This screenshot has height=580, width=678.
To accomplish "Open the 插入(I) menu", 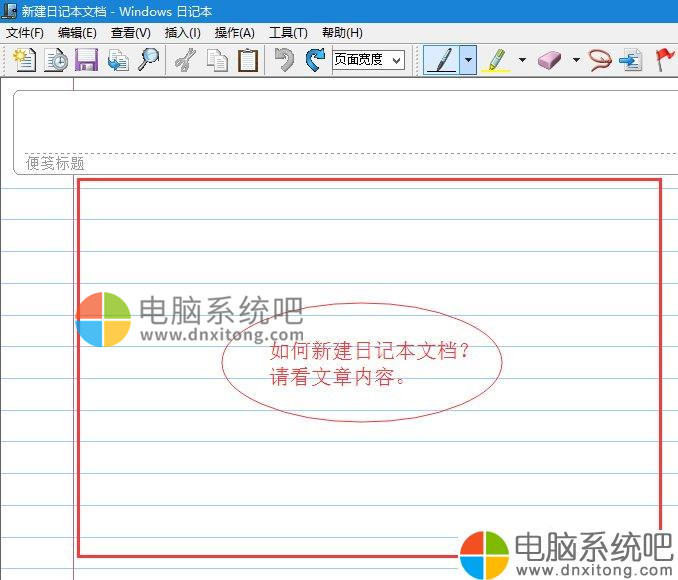I will [x=182, y=33].
